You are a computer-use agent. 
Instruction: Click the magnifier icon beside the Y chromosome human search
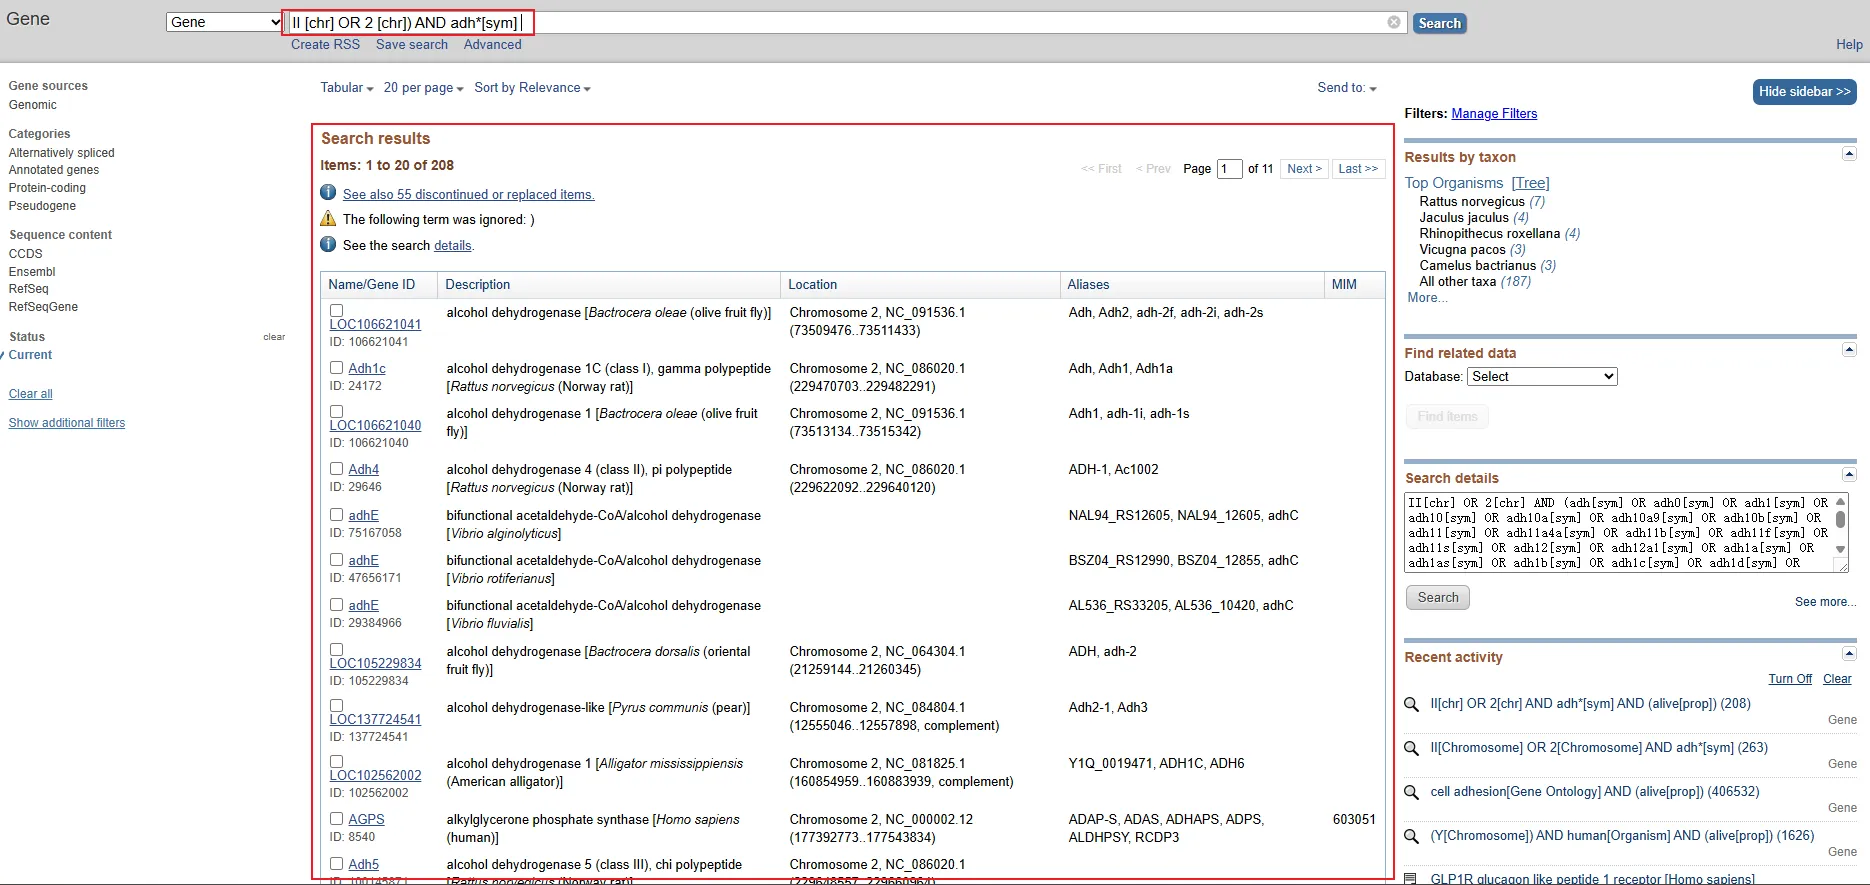point(1411,836)
